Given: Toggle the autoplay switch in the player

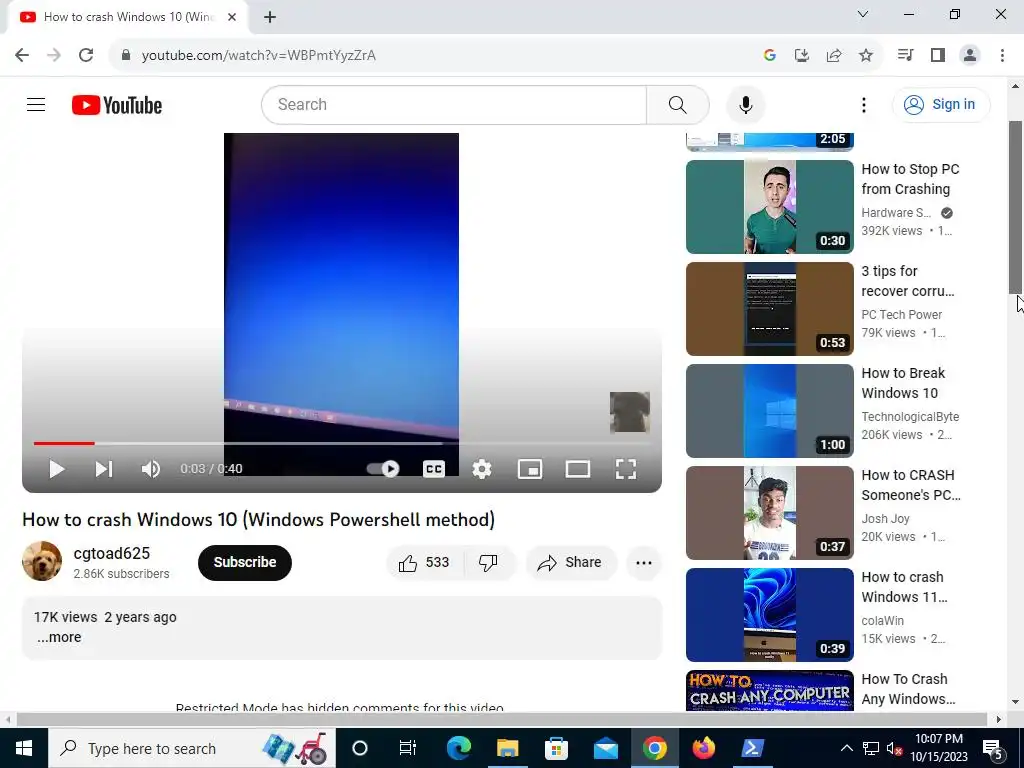Looking at the screenshot, I should (383, 469).
